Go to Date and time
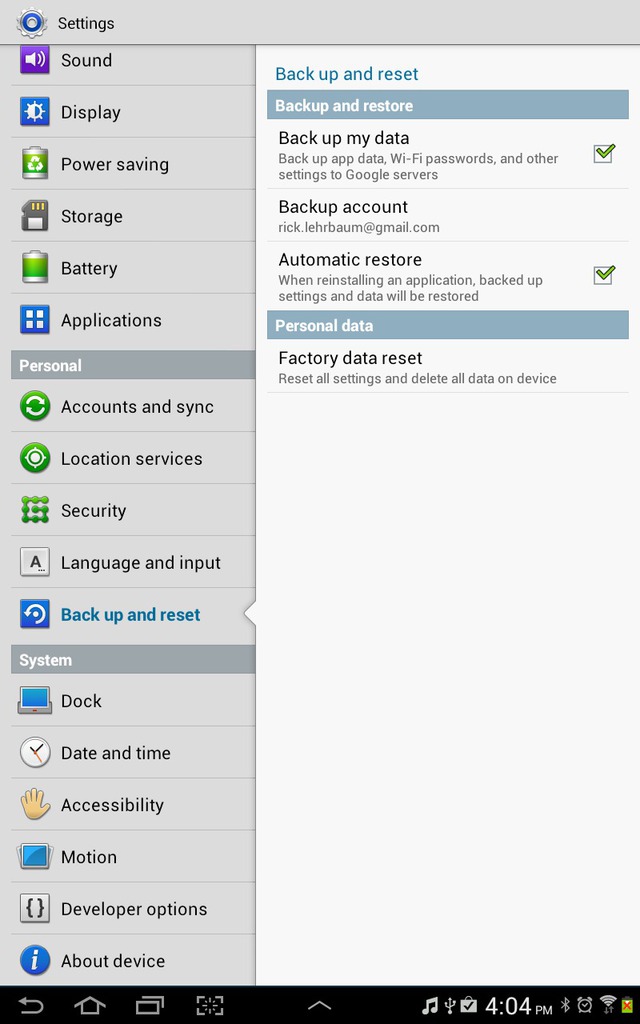640x1024 pixels. (133, 752)
